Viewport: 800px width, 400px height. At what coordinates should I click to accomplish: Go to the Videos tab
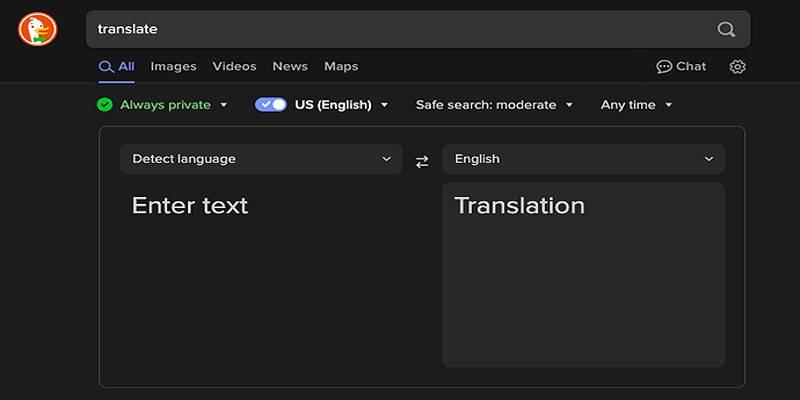[234, 67]
